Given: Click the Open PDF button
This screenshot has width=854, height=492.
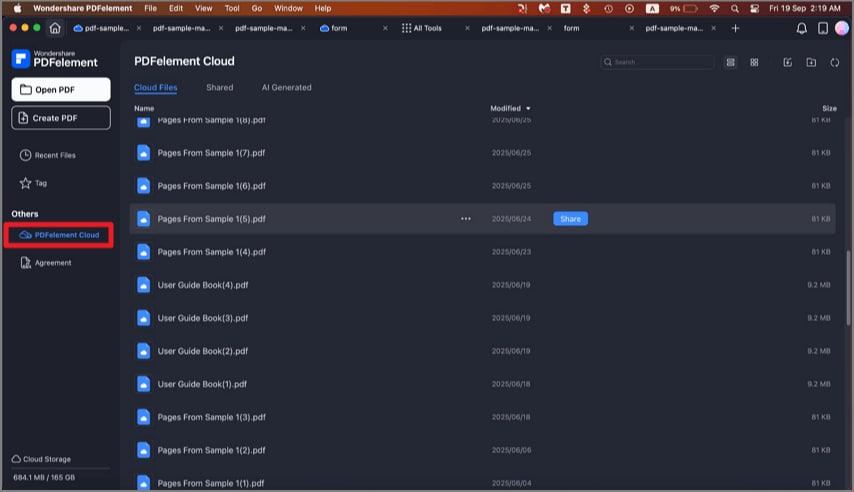Looking at the screenshot, I should coord(60,89).
